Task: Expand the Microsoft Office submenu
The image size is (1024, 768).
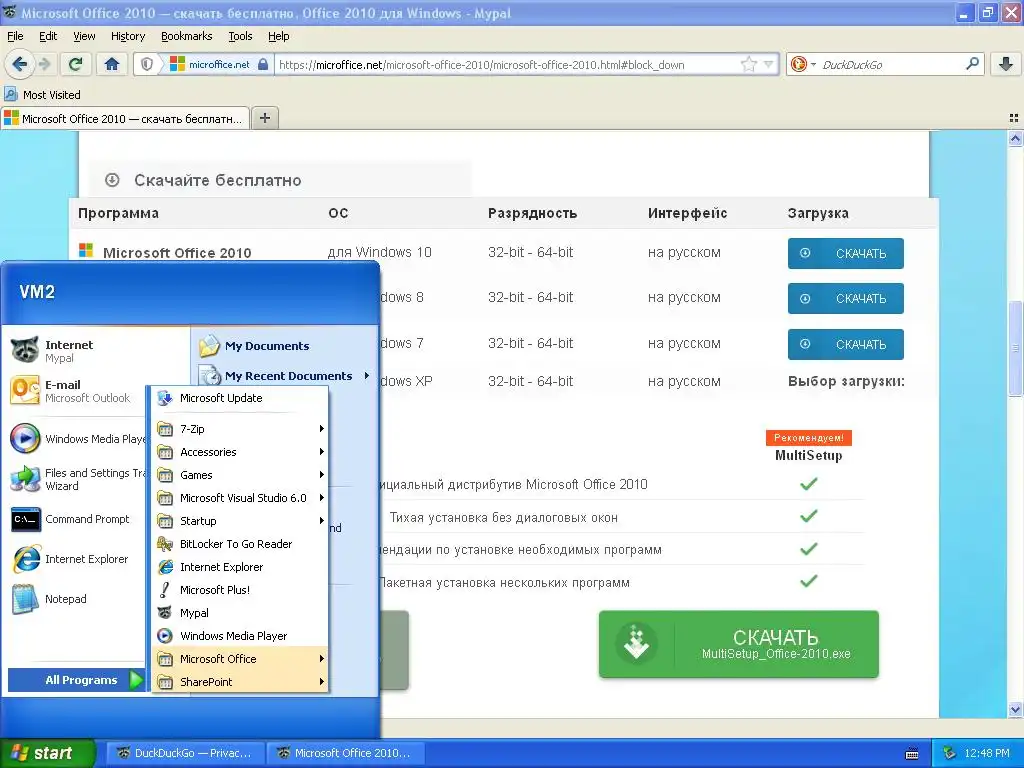Action: 240,659
